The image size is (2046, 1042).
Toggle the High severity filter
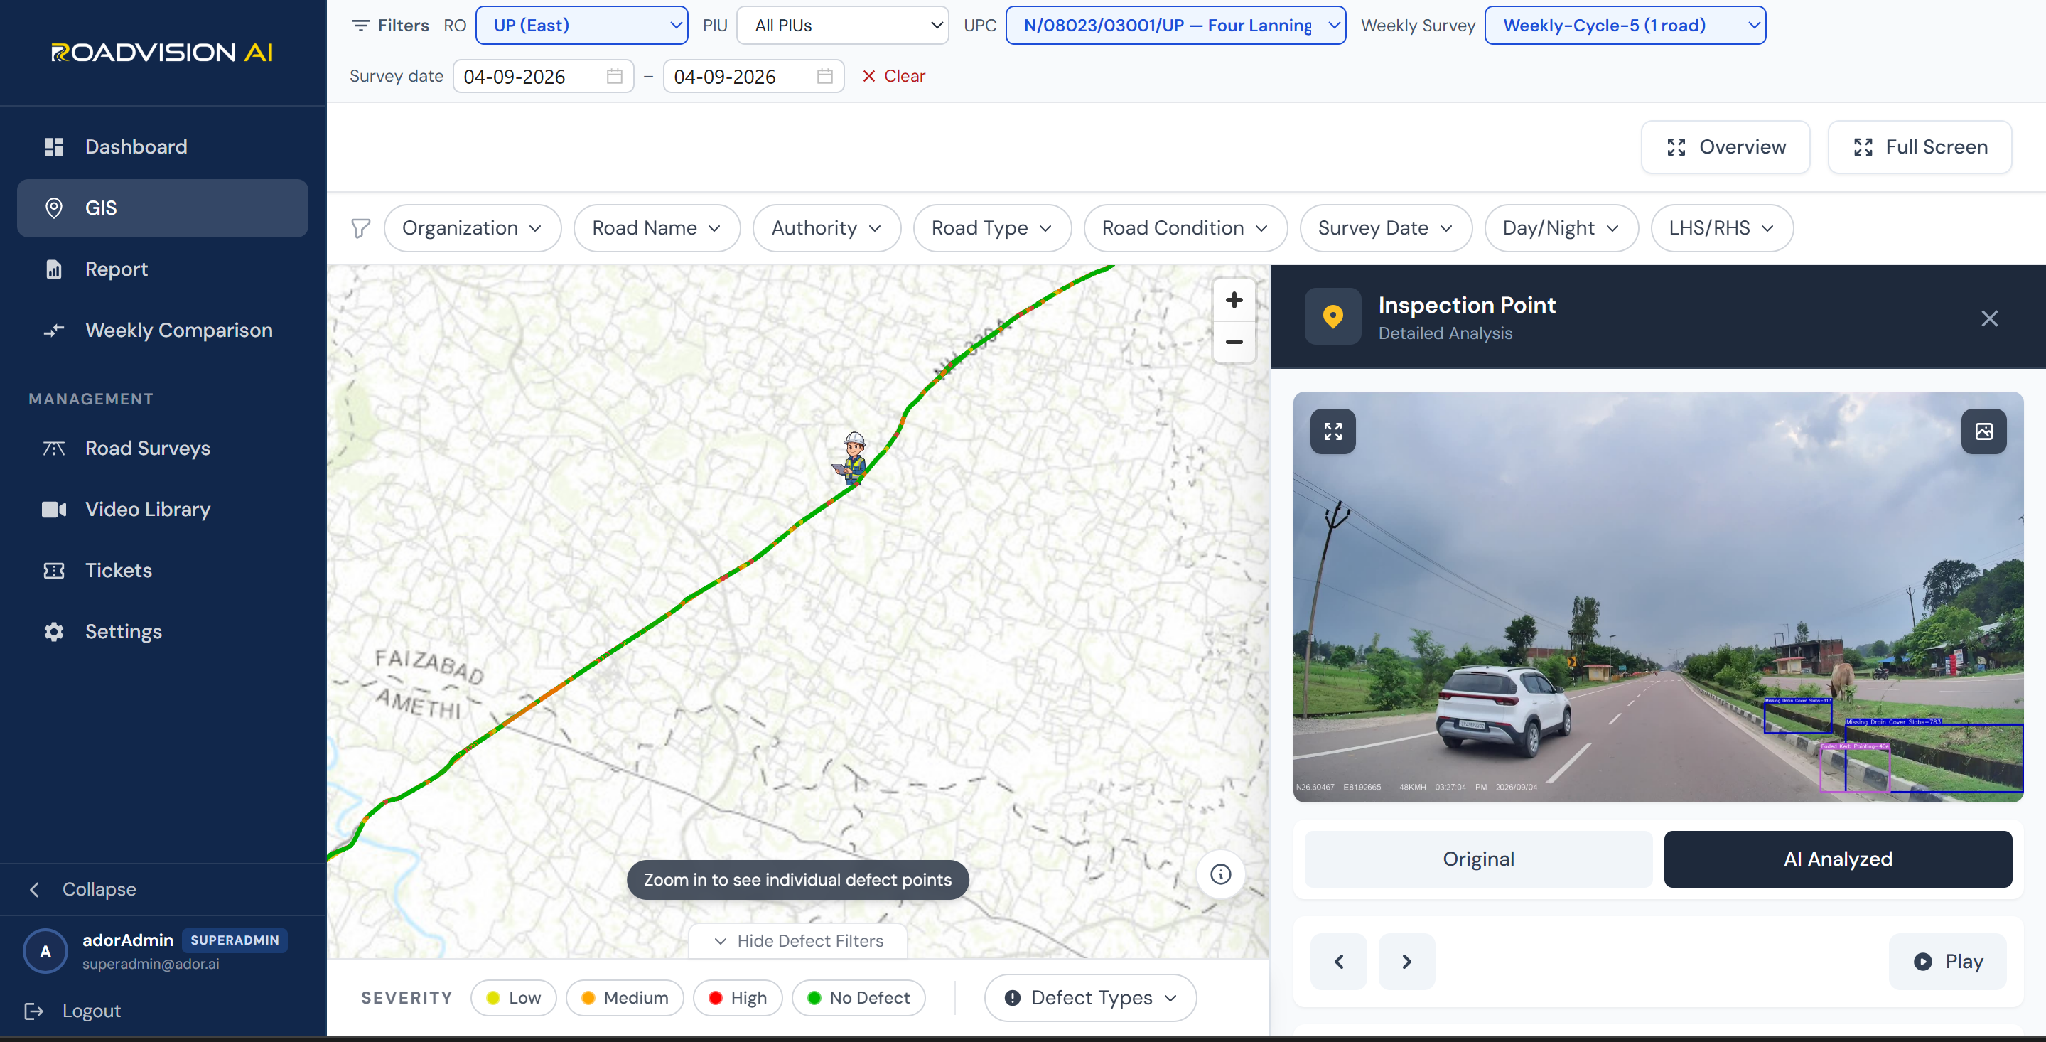[737, 998]
